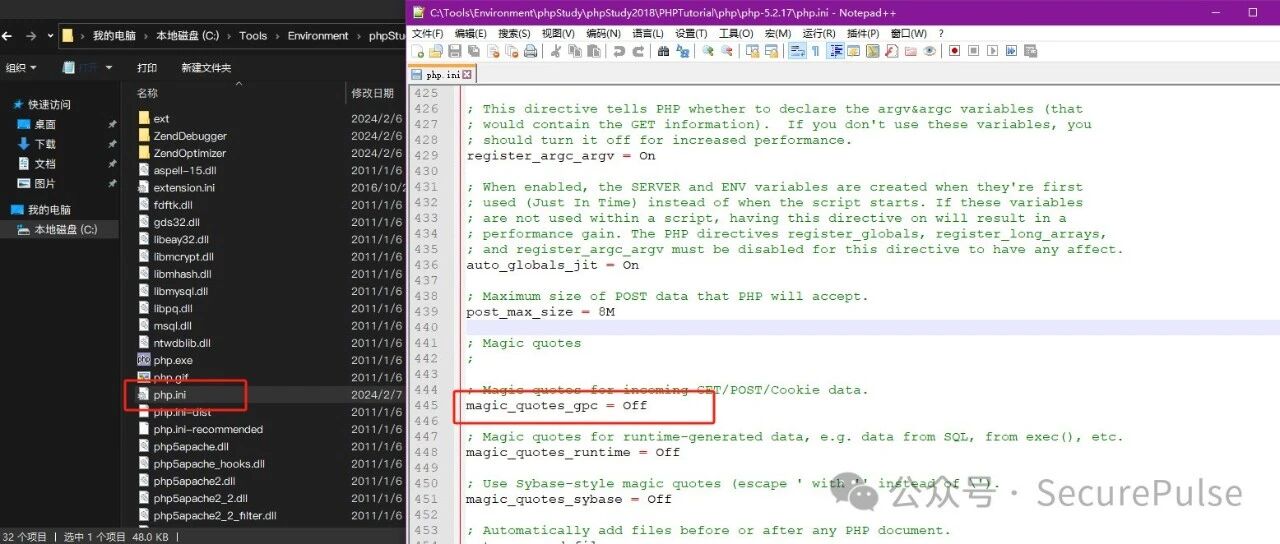Select the php.ini file in Explorer
The width and height of the screenshot is (1280, 544).
pos(169,395)
